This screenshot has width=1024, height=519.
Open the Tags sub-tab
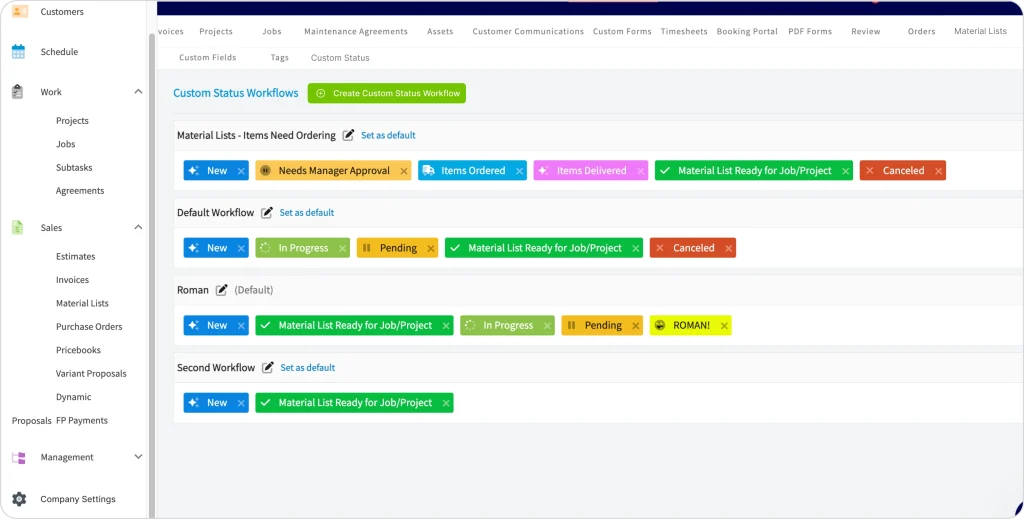click(x=280, y=57)
